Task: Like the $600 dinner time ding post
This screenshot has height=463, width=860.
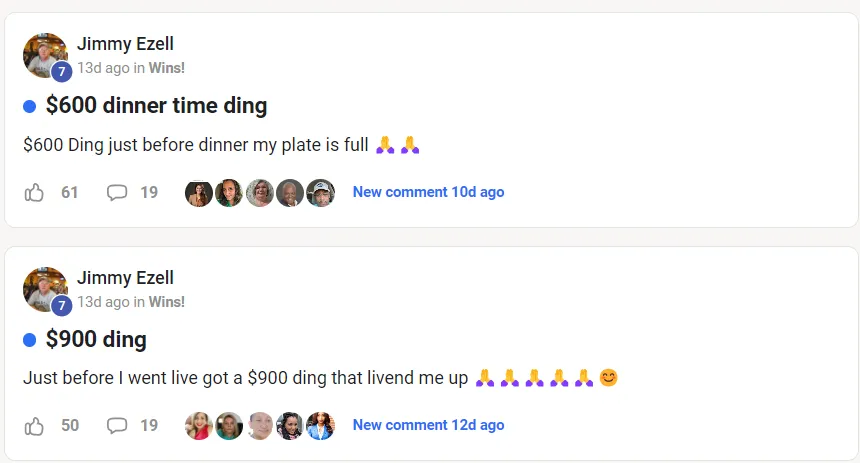Action: click(x=35, y=192)
